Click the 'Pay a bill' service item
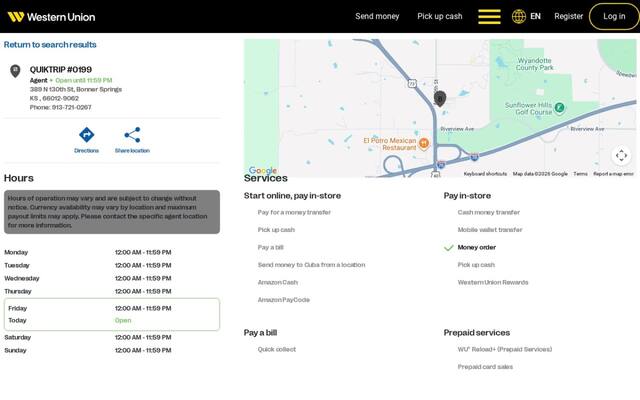Screen dimensions: 640x400 (271, 247)
